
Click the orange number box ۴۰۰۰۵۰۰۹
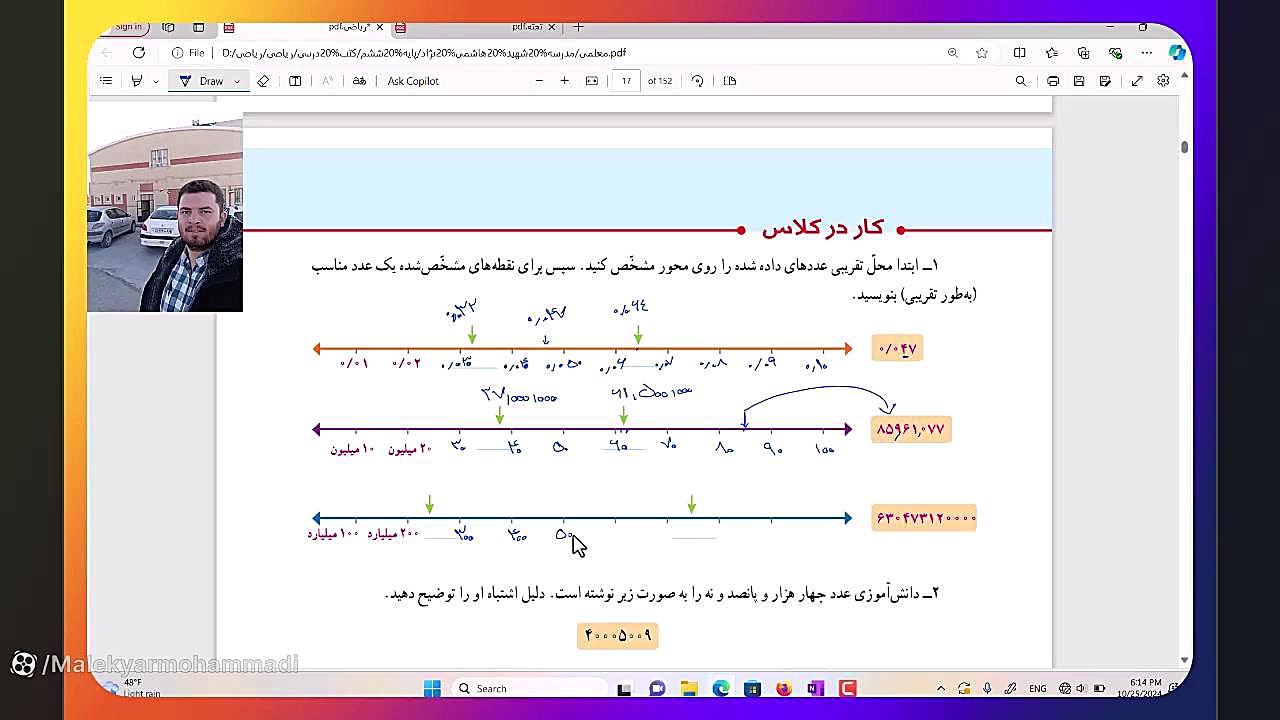coord(618,635)
